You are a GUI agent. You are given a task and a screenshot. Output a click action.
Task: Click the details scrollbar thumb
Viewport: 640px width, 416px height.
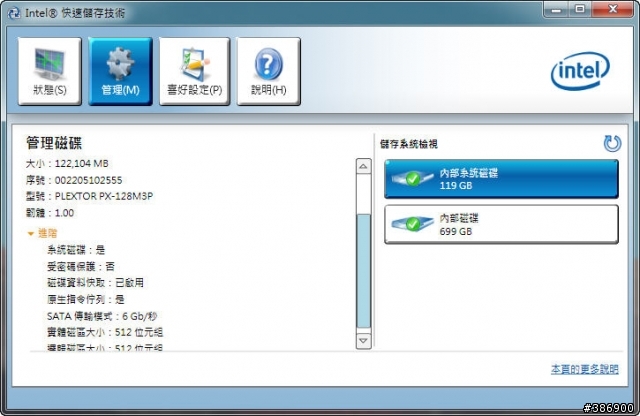(363, 270)
